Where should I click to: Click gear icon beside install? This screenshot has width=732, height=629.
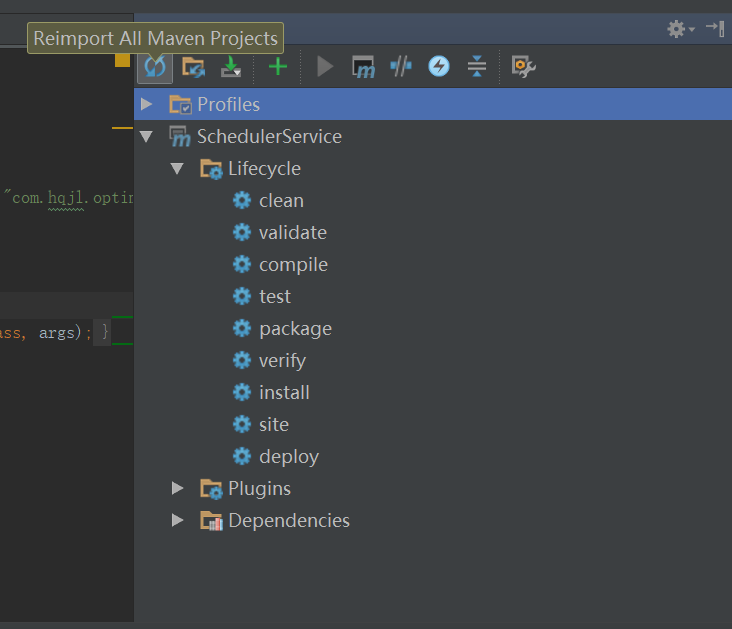242,393
